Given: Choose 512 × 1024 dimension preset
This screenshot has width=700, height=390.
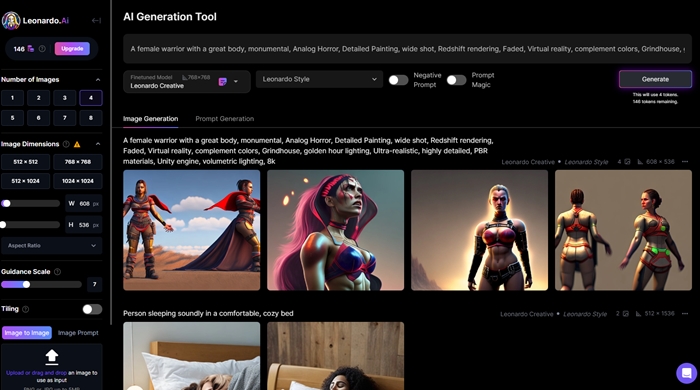Looking at the screenshot, I should [25, 181].
